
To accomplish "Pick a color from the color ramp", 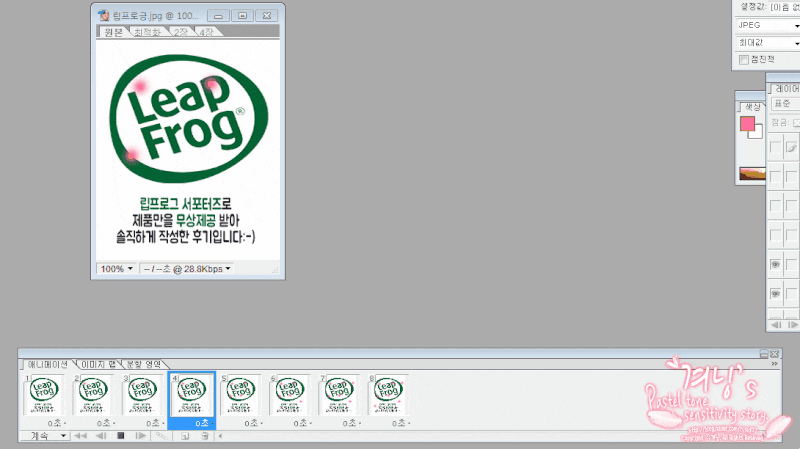I will 752,174.
